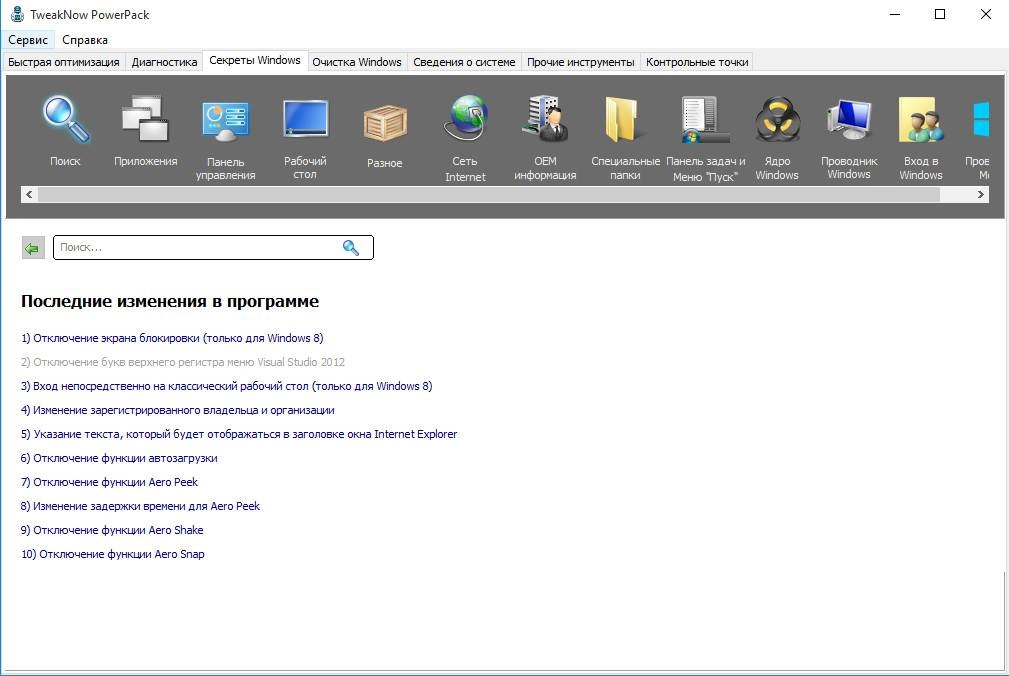Image resolution: width=1009 pixels, height=676 pixels.
Task: Open the Панель управления category icon
Action: point(225,121)
